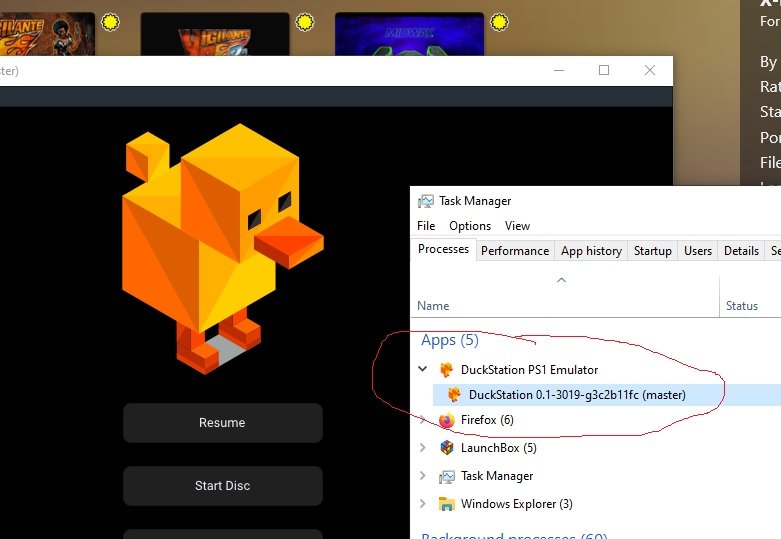Switch to the Performance tab
The width and height of the screenshot is (781, 539).
[515, 251]
